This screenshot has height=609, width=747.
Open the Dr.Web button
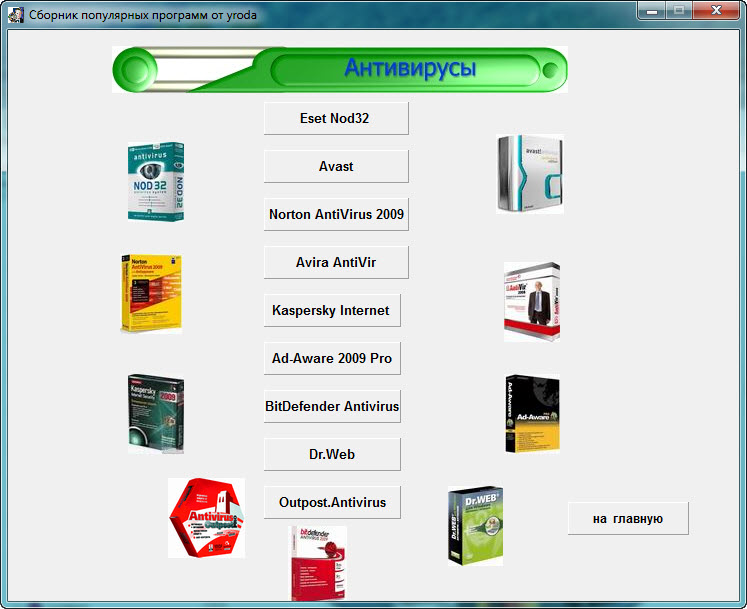click(332, 455)
